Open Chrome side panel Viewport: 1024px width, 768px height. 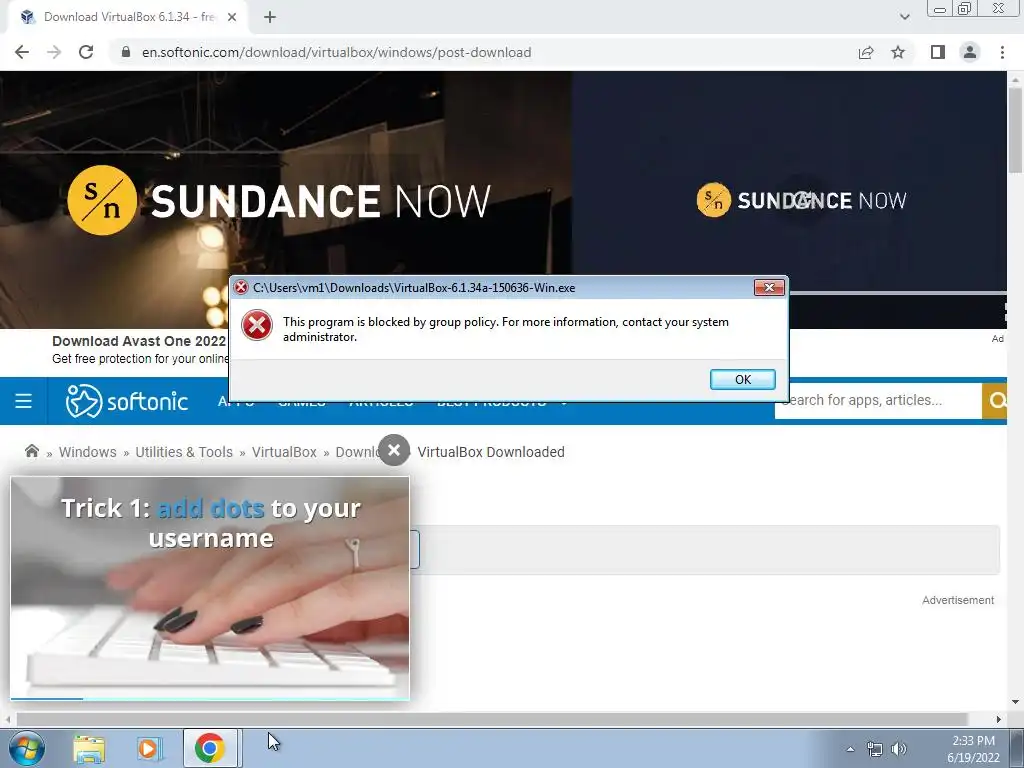[938, 52]
